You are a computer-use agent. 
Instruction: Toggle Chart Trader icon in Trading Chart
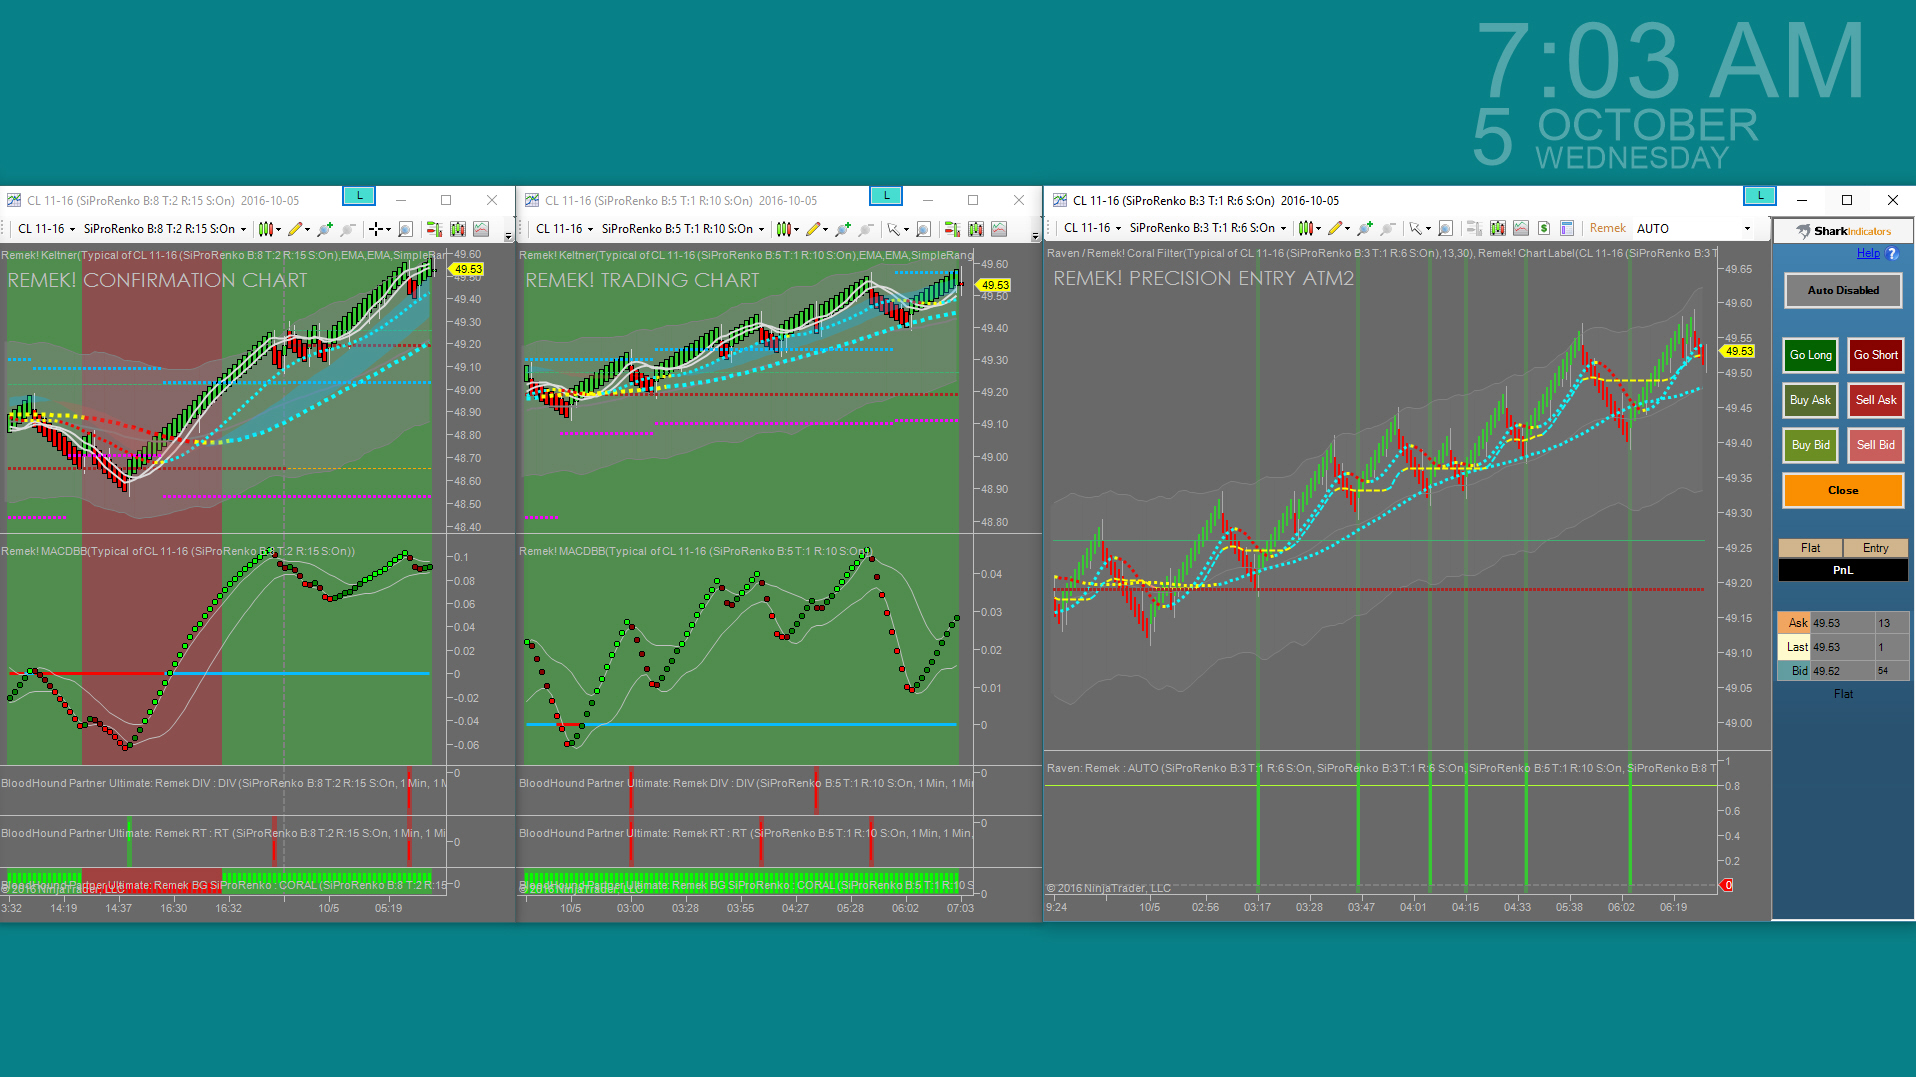pyautogui.click(x=952, y=229)
